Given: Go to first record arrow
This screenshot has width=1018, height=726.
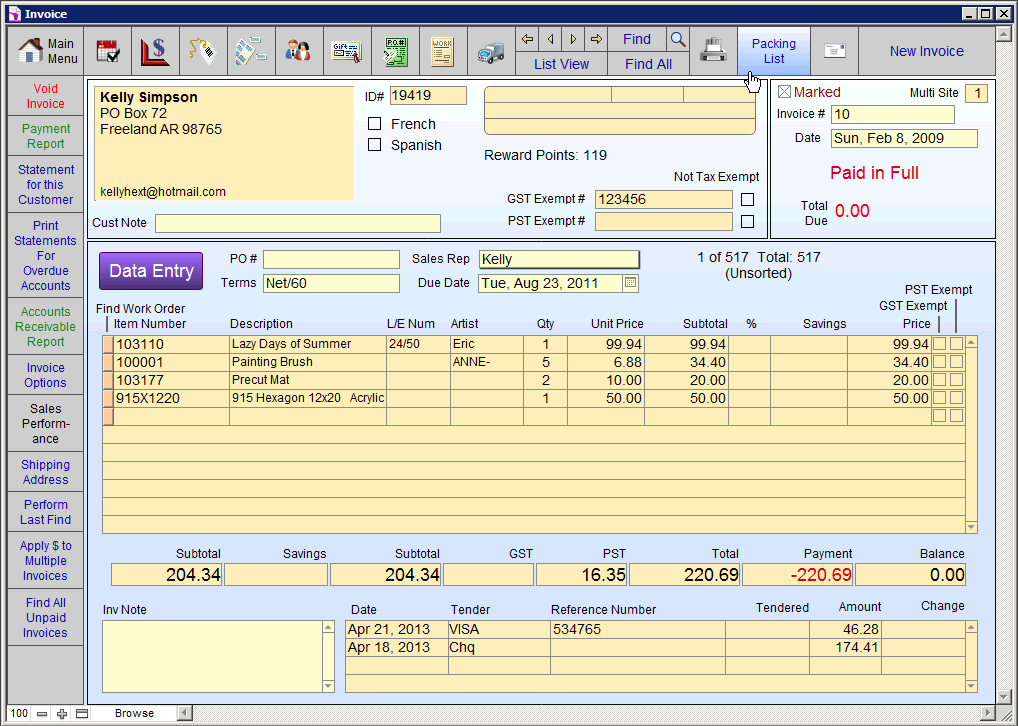Looking at the screenshot, I should tap(527, 40).
